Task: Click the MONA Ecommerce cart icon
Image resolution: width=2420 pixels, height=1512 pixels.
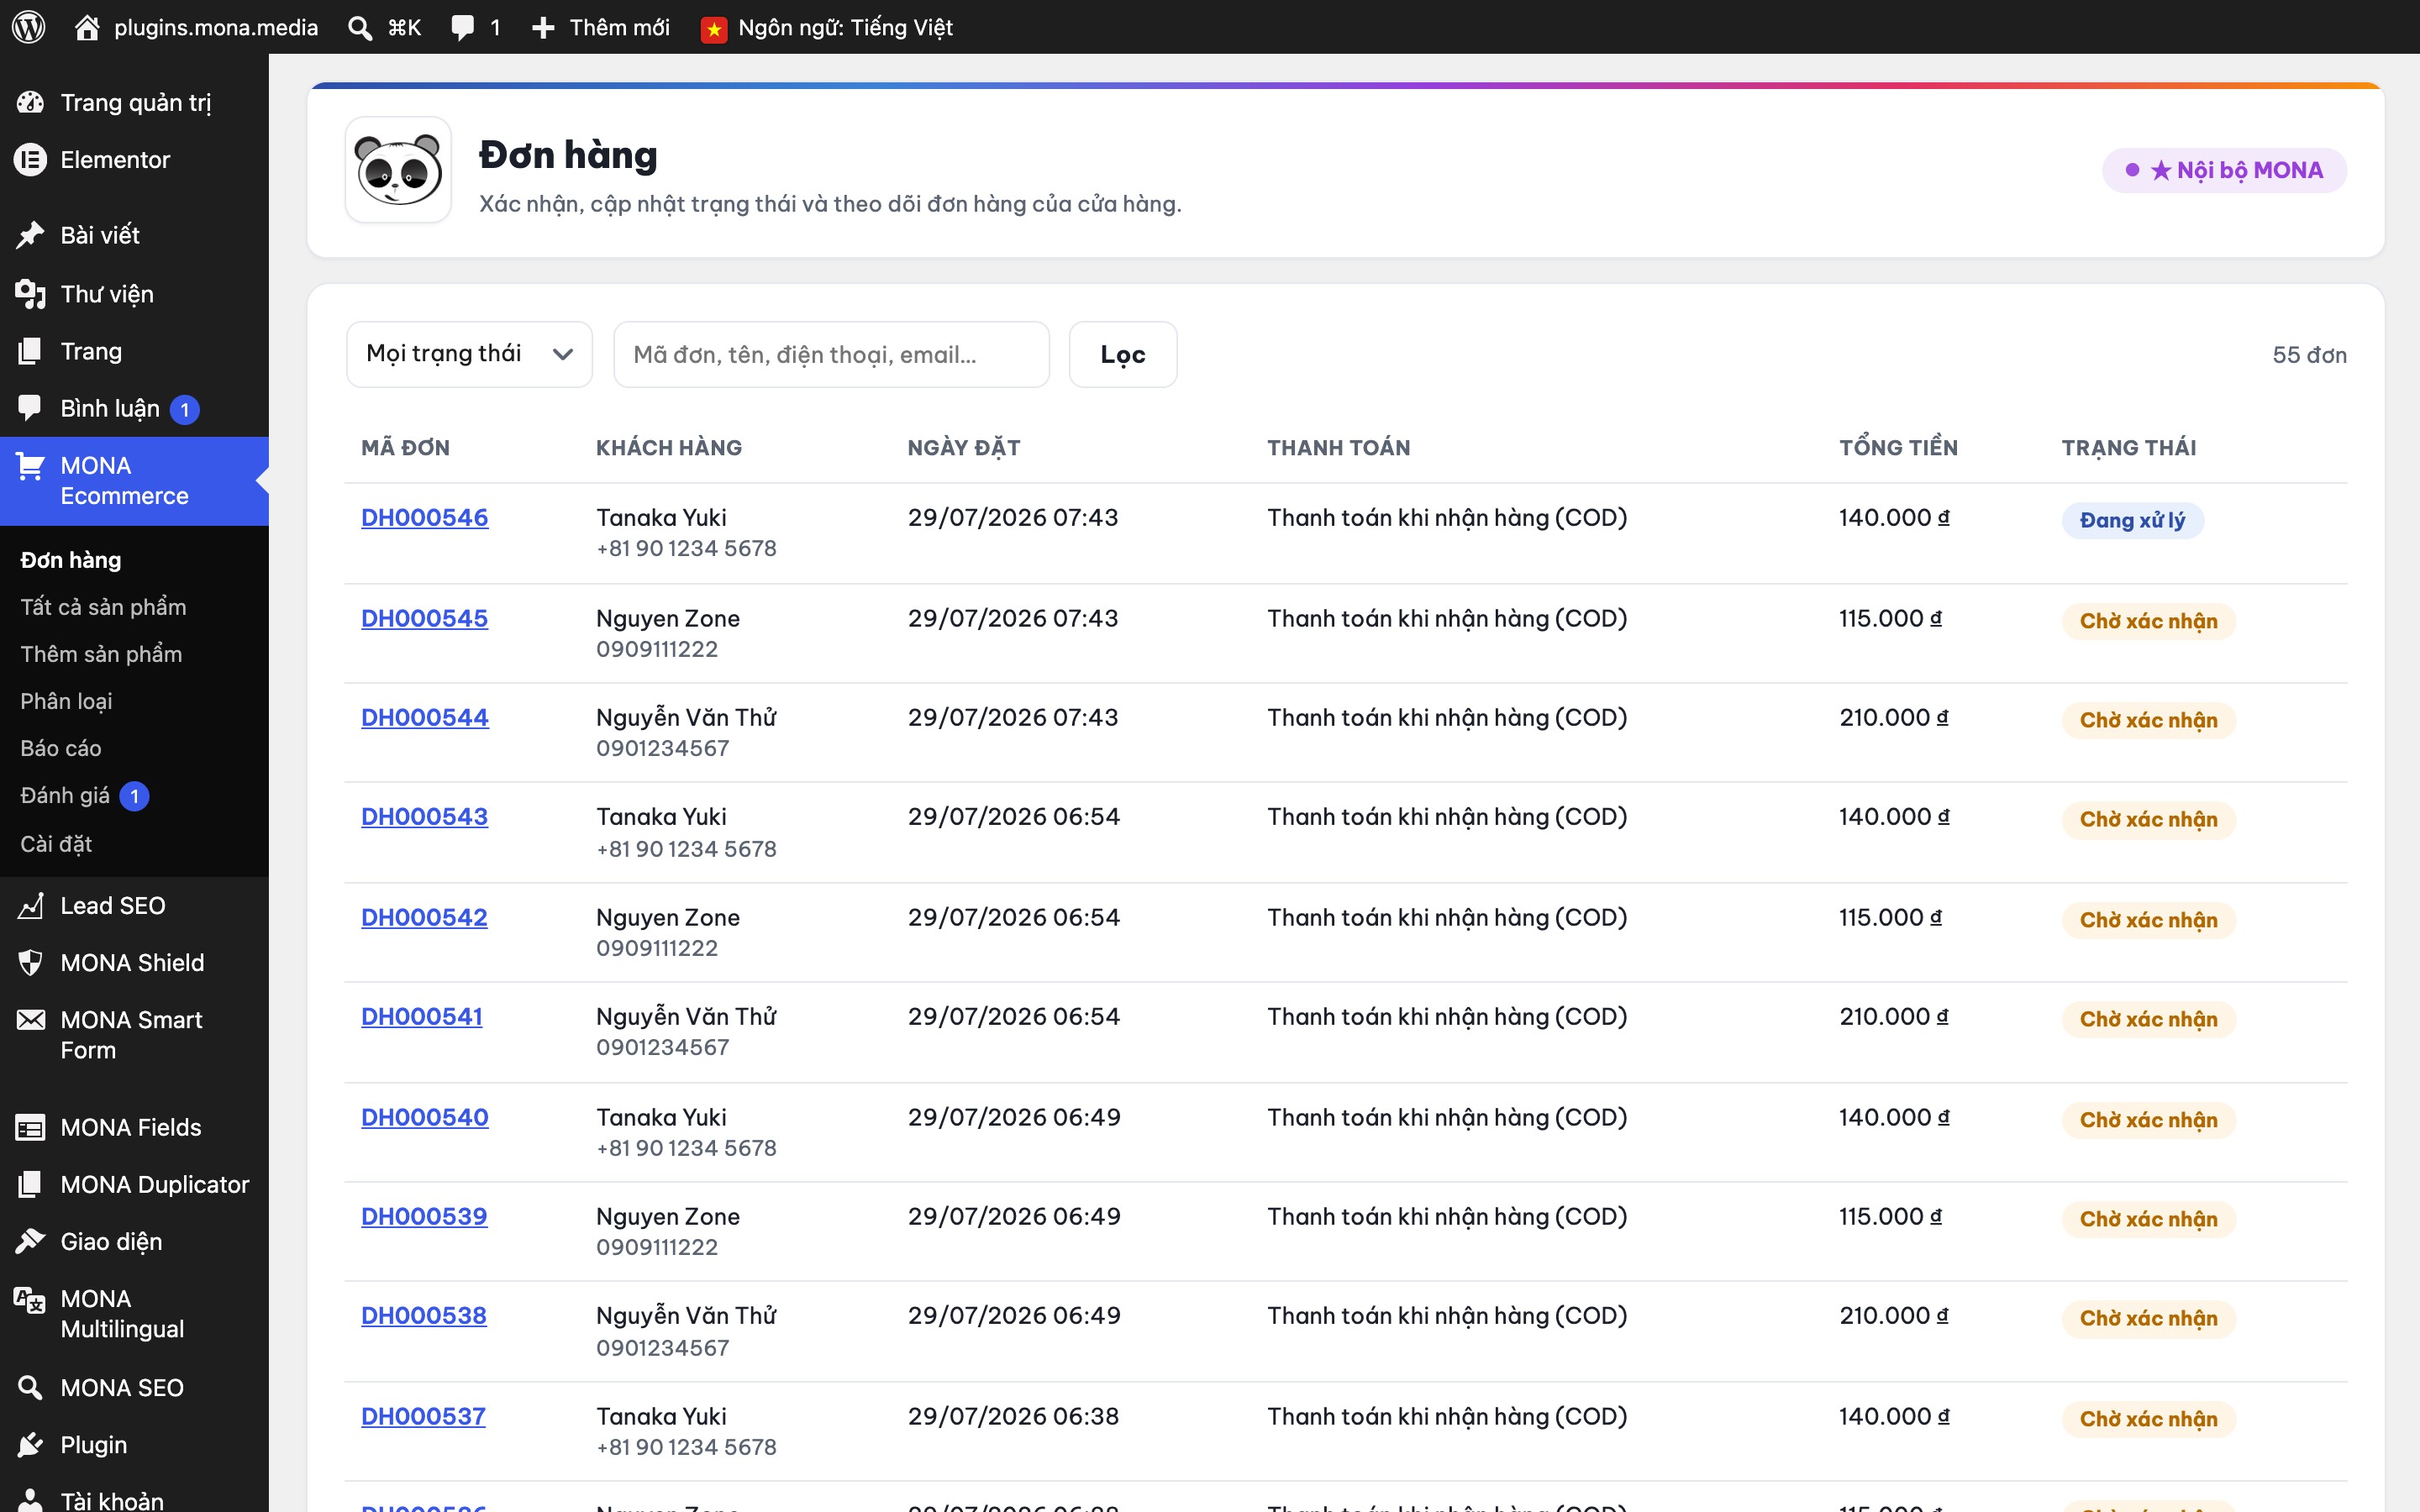Action: coord(30,466)
